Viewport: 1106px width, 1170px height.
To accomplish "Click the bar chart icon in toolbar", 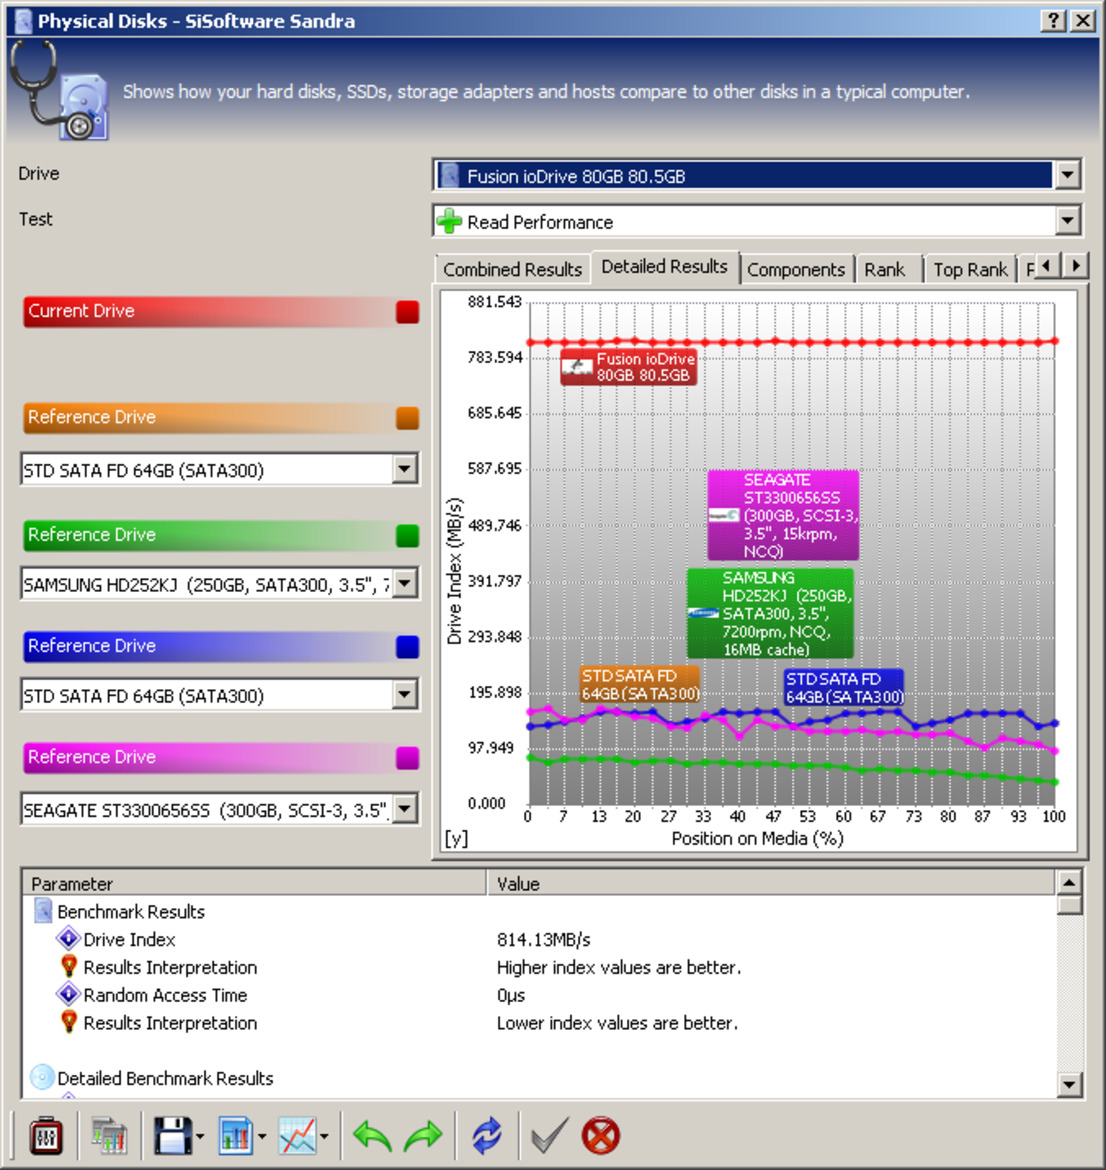I will pos(235,1136).
